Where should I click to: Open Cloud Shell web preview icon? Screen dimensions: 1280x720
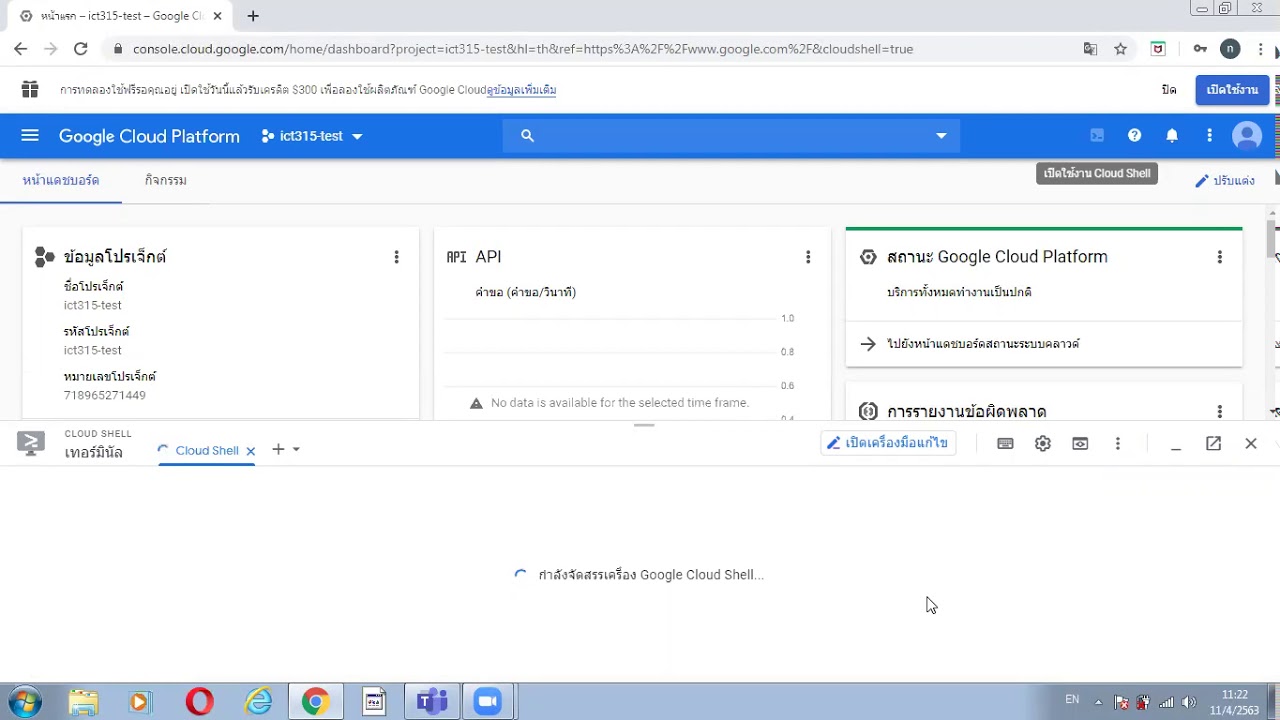[x=1080, y=443]
